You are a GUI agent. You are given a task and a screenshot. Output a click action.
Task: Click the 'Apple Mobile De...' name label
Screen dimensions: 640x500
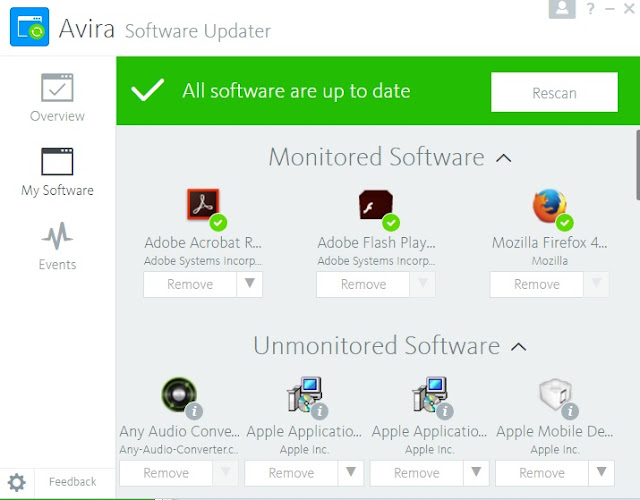pyautogui.click(x=555, y=431)
